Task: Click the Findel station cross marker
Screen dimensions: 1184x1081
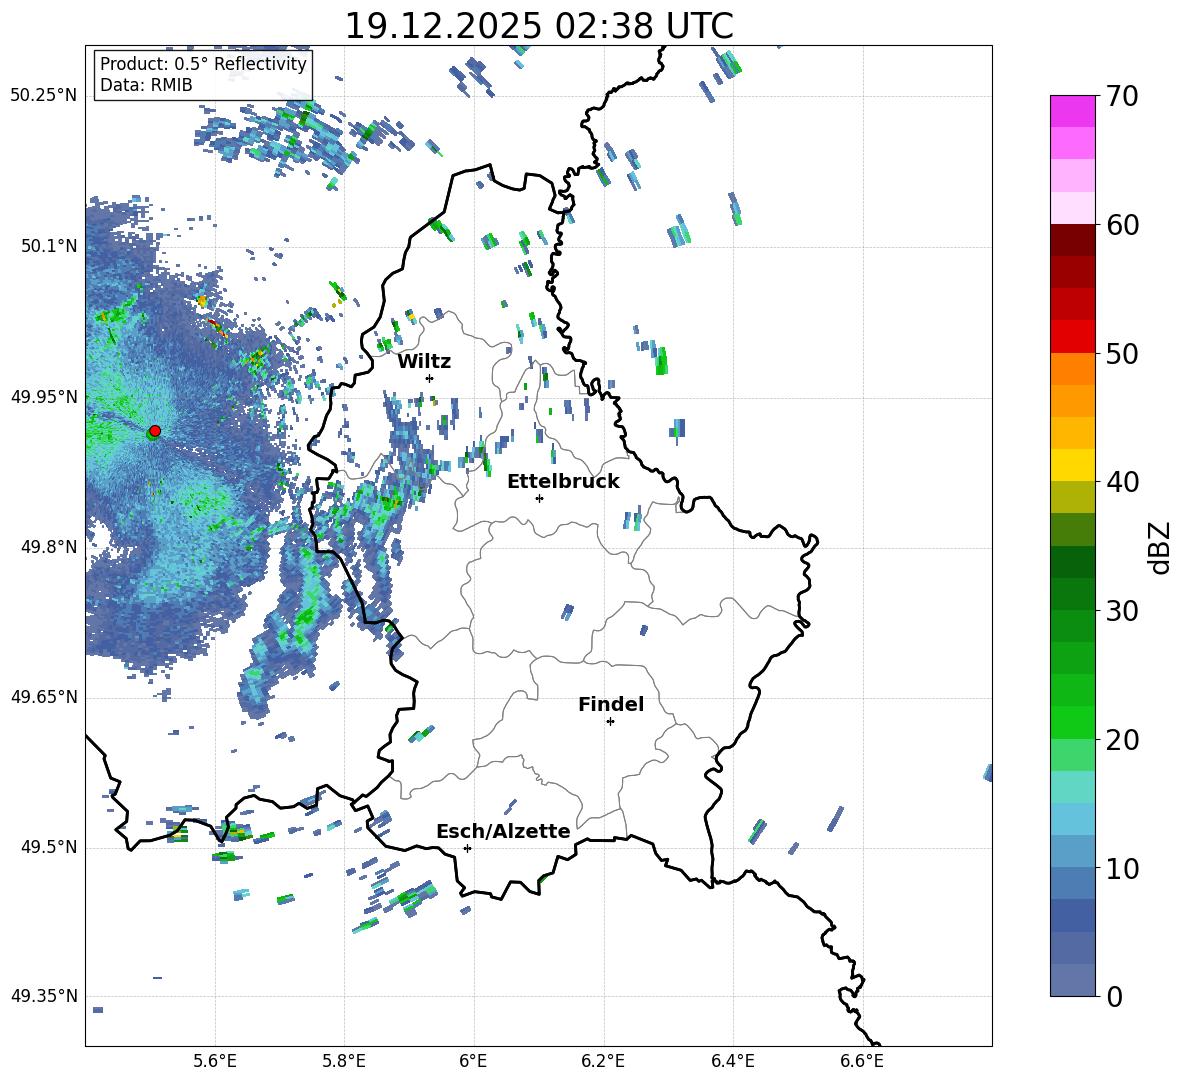Action: click(x=610, y=722)
